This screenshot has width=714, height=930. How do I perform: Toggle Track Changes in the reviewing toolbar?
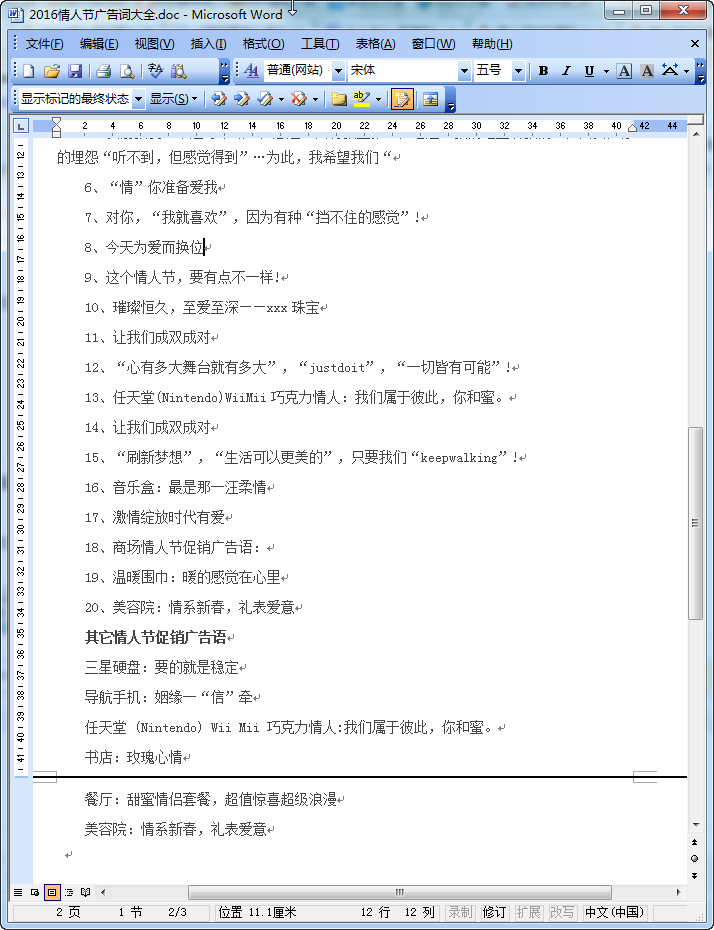coord(401,99)
